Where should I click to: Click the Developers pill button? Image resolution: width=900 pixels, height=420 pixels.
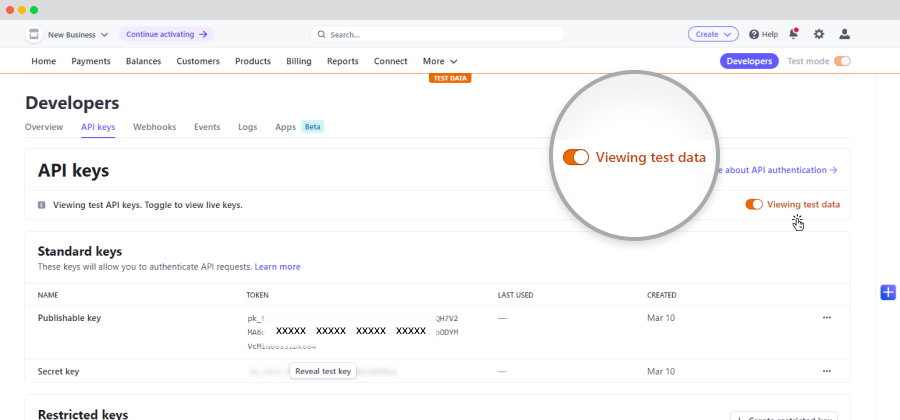point(749,61)
